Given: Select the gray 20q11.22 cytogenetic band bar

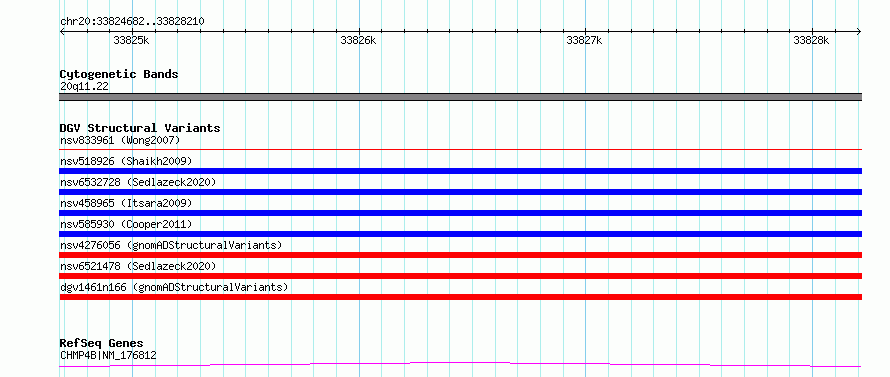Looking at the screenshot, I should click(x=460, y=97).
